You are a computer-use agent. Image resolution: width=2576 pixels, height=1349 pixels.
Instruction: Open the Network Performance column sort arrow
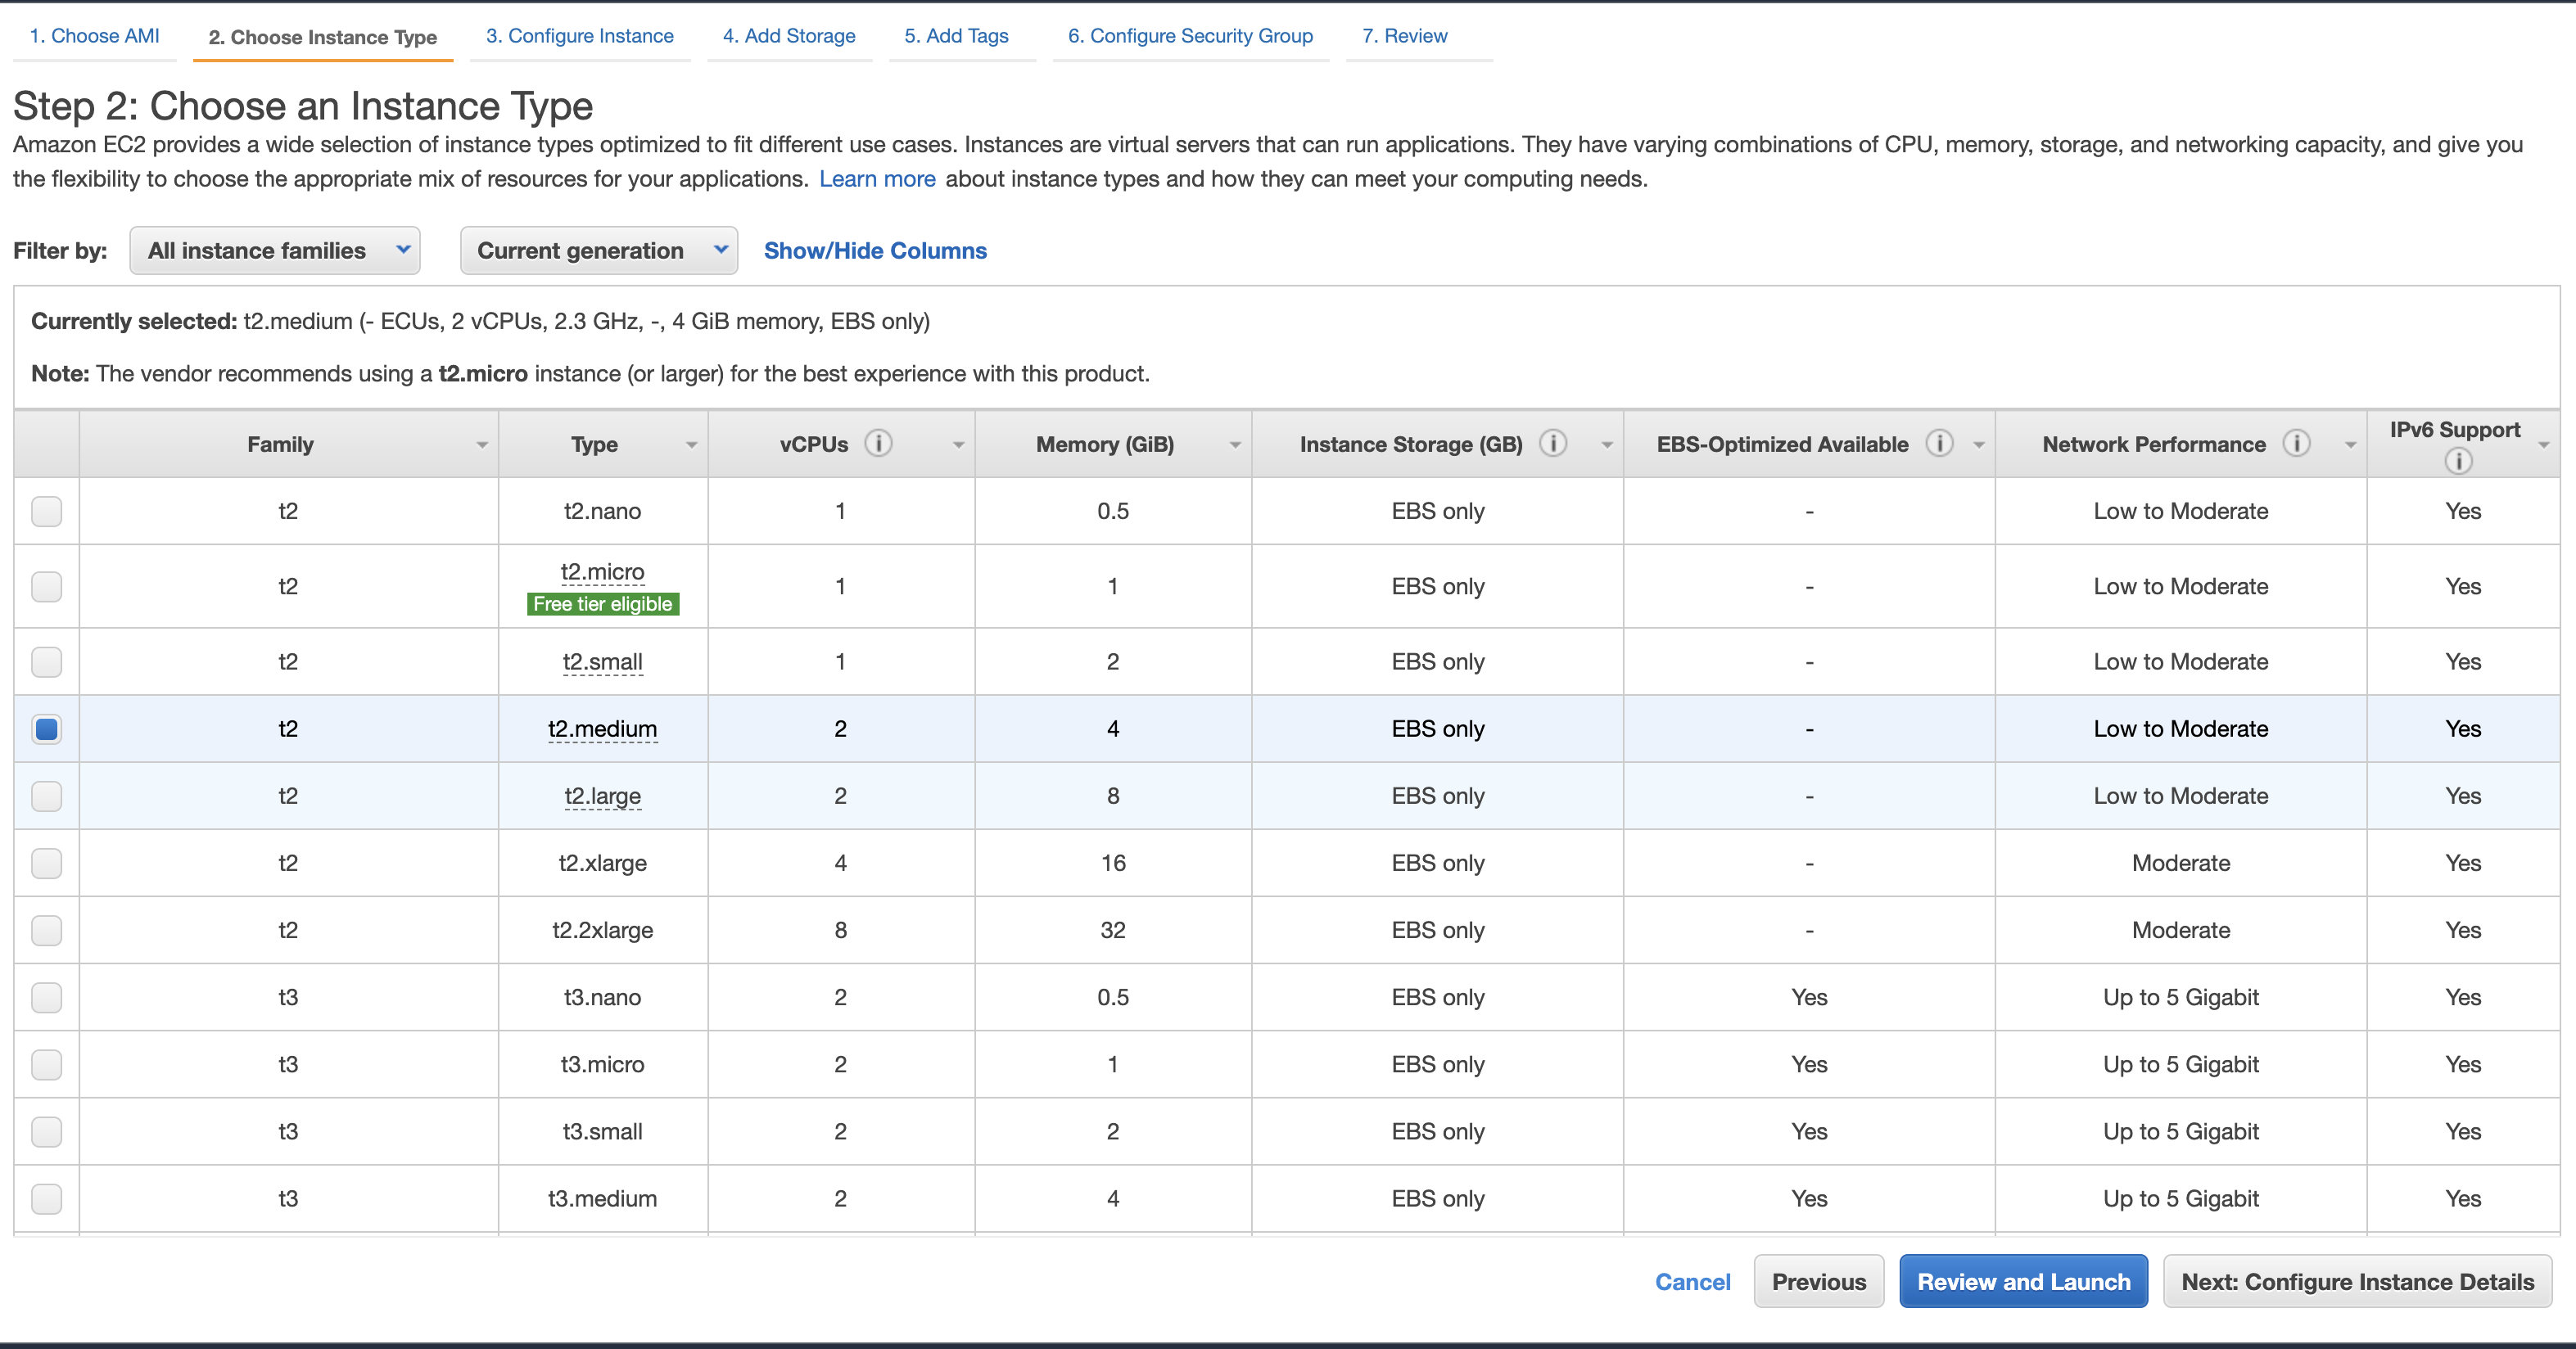tap(2350, 445)
